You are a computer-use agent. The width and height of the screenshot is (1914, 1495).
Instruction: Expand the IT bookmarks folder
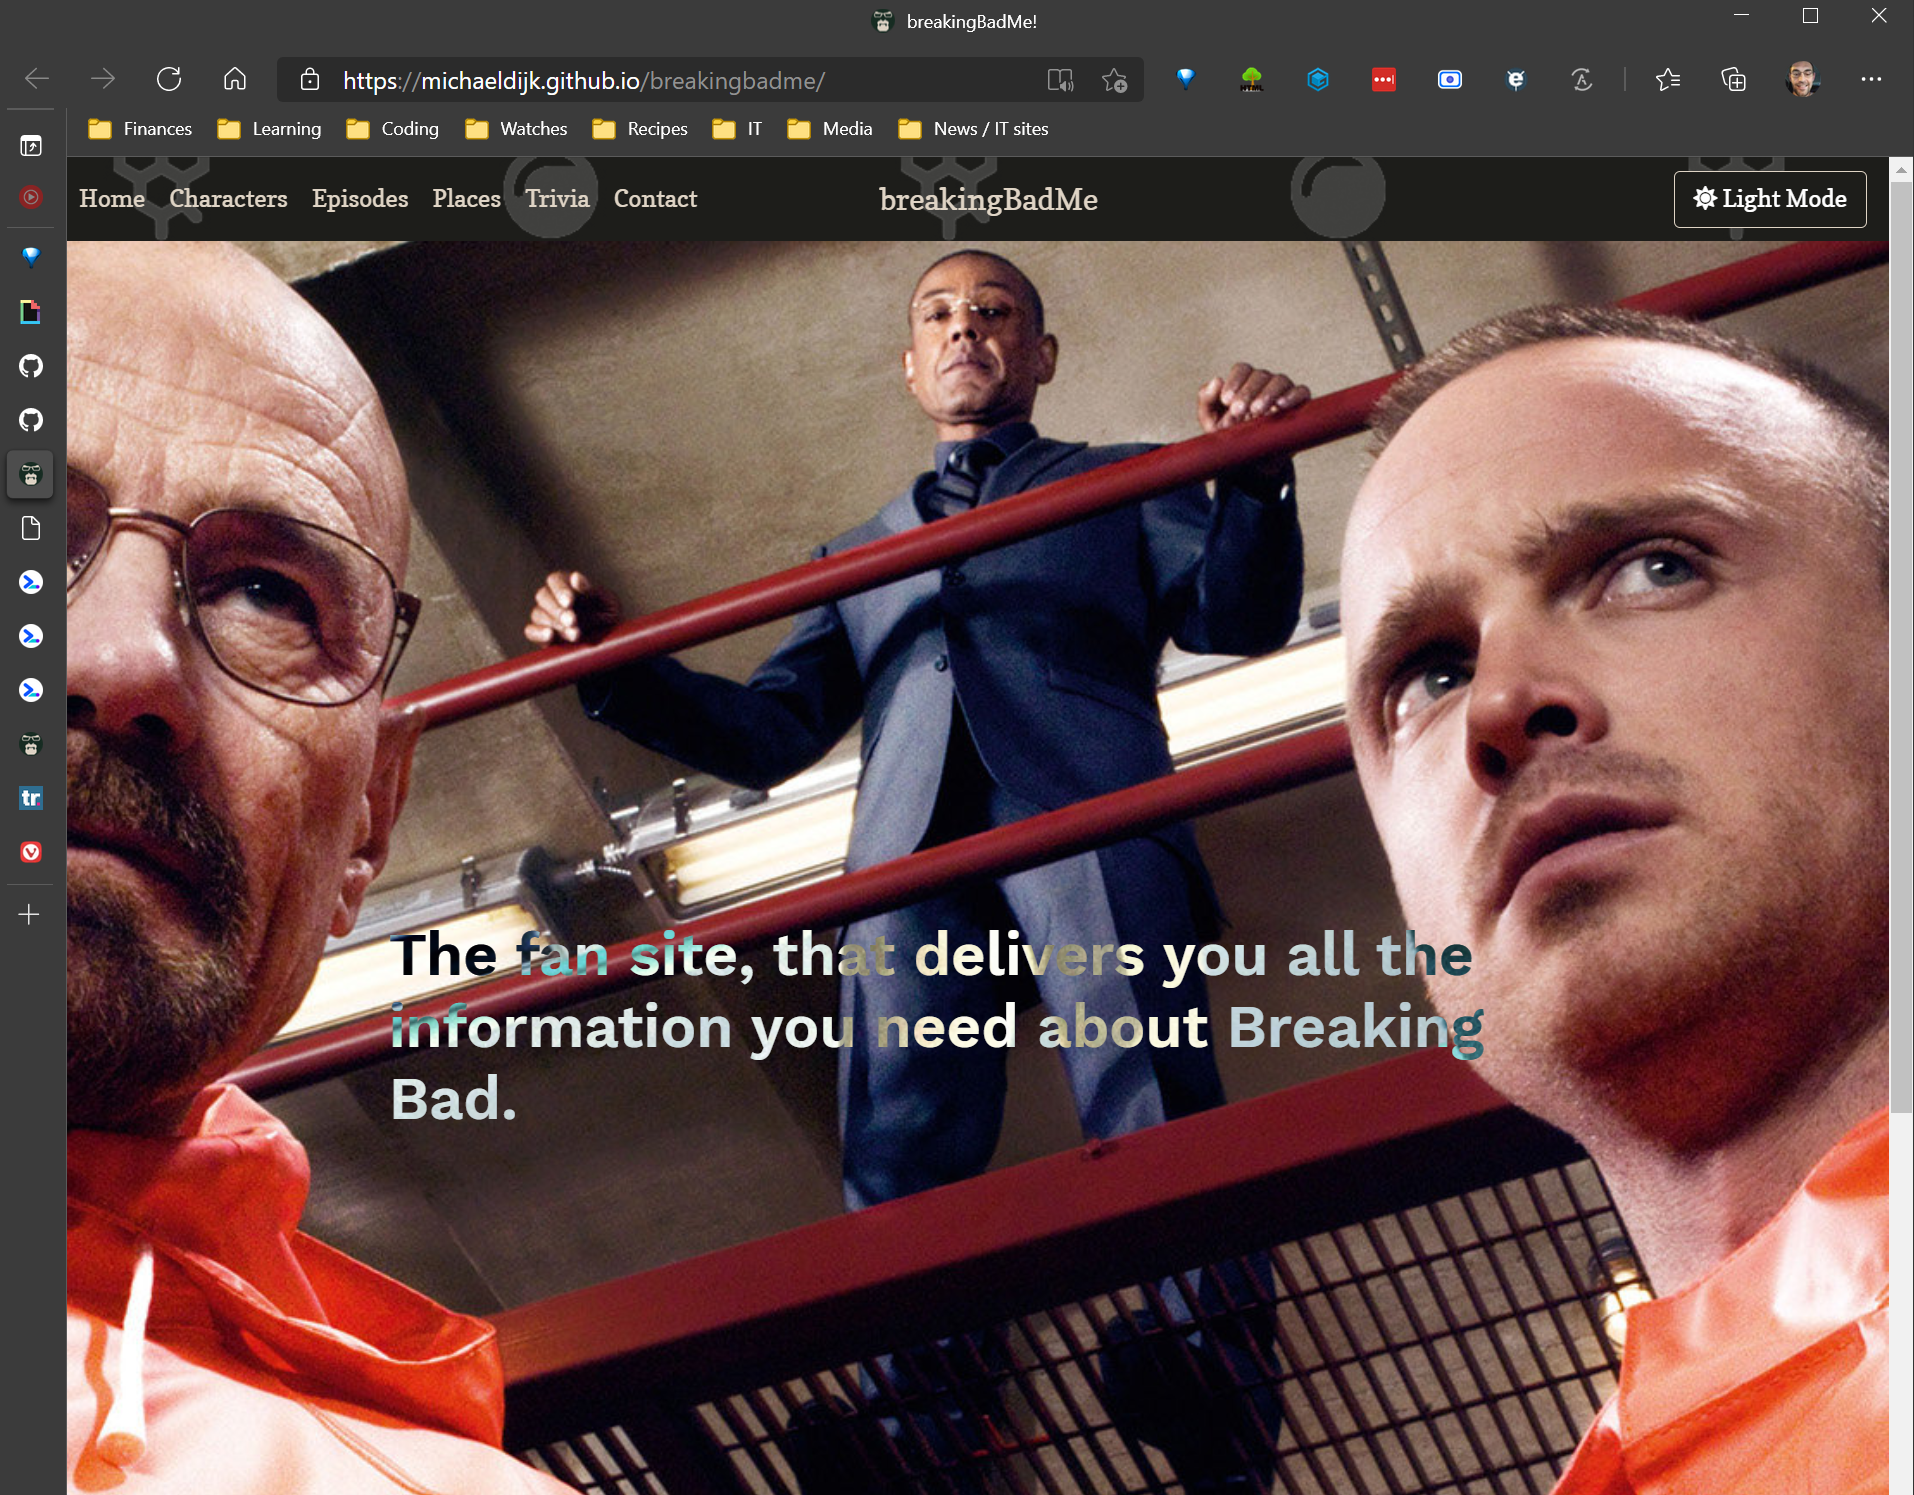point(737,129)
